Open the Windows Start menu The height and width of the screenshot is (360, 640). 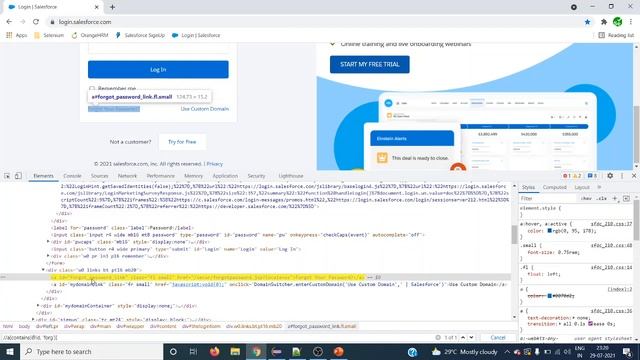point(10,351)
